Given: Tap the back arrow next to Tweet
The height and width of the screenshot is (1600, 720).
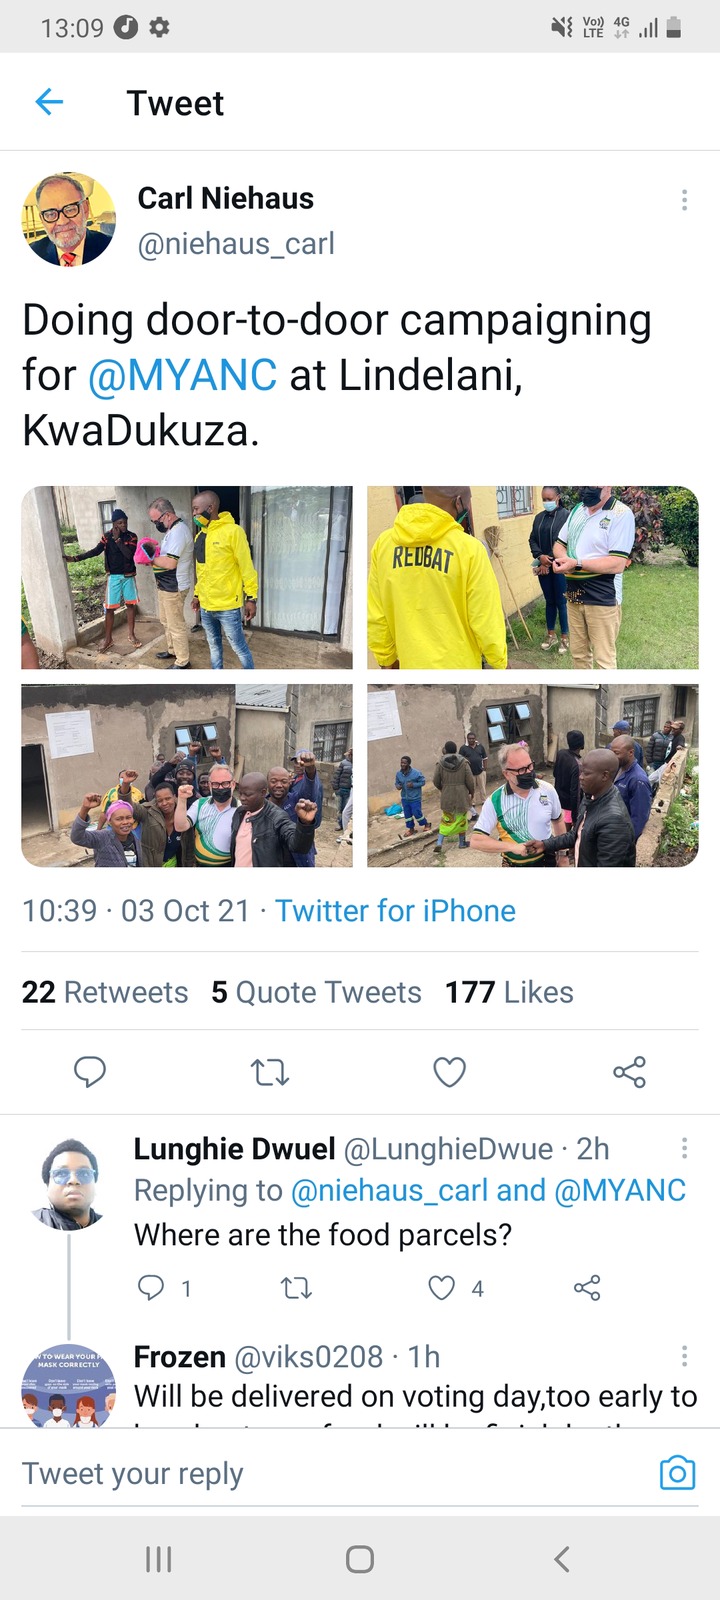Looking at the screenshot, I should point(49,102).
